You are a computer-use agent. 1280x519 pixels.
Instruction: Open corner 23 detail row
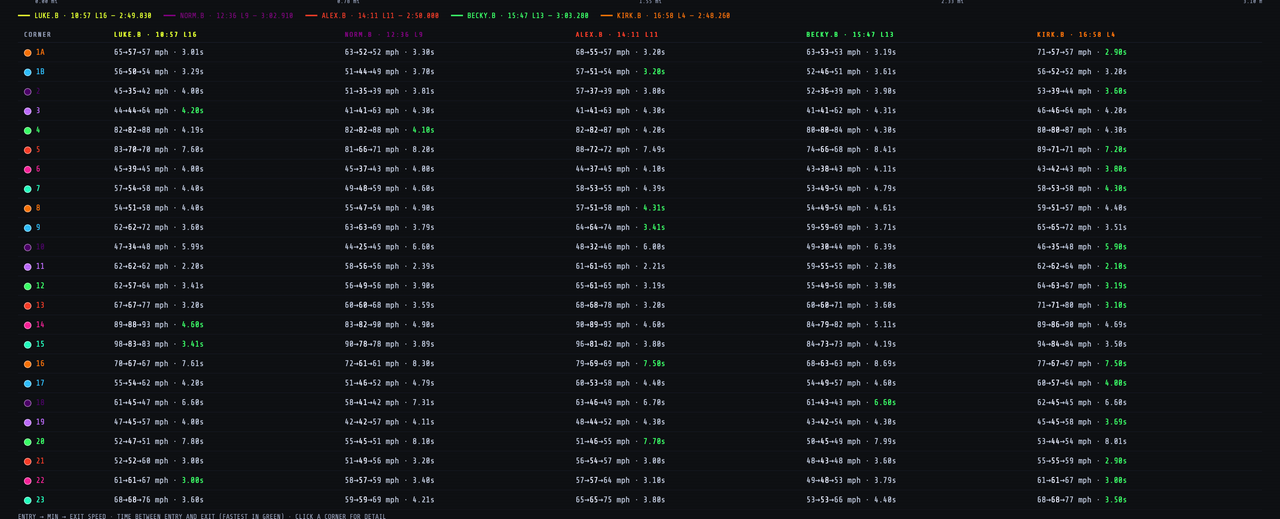click(640, 500)
